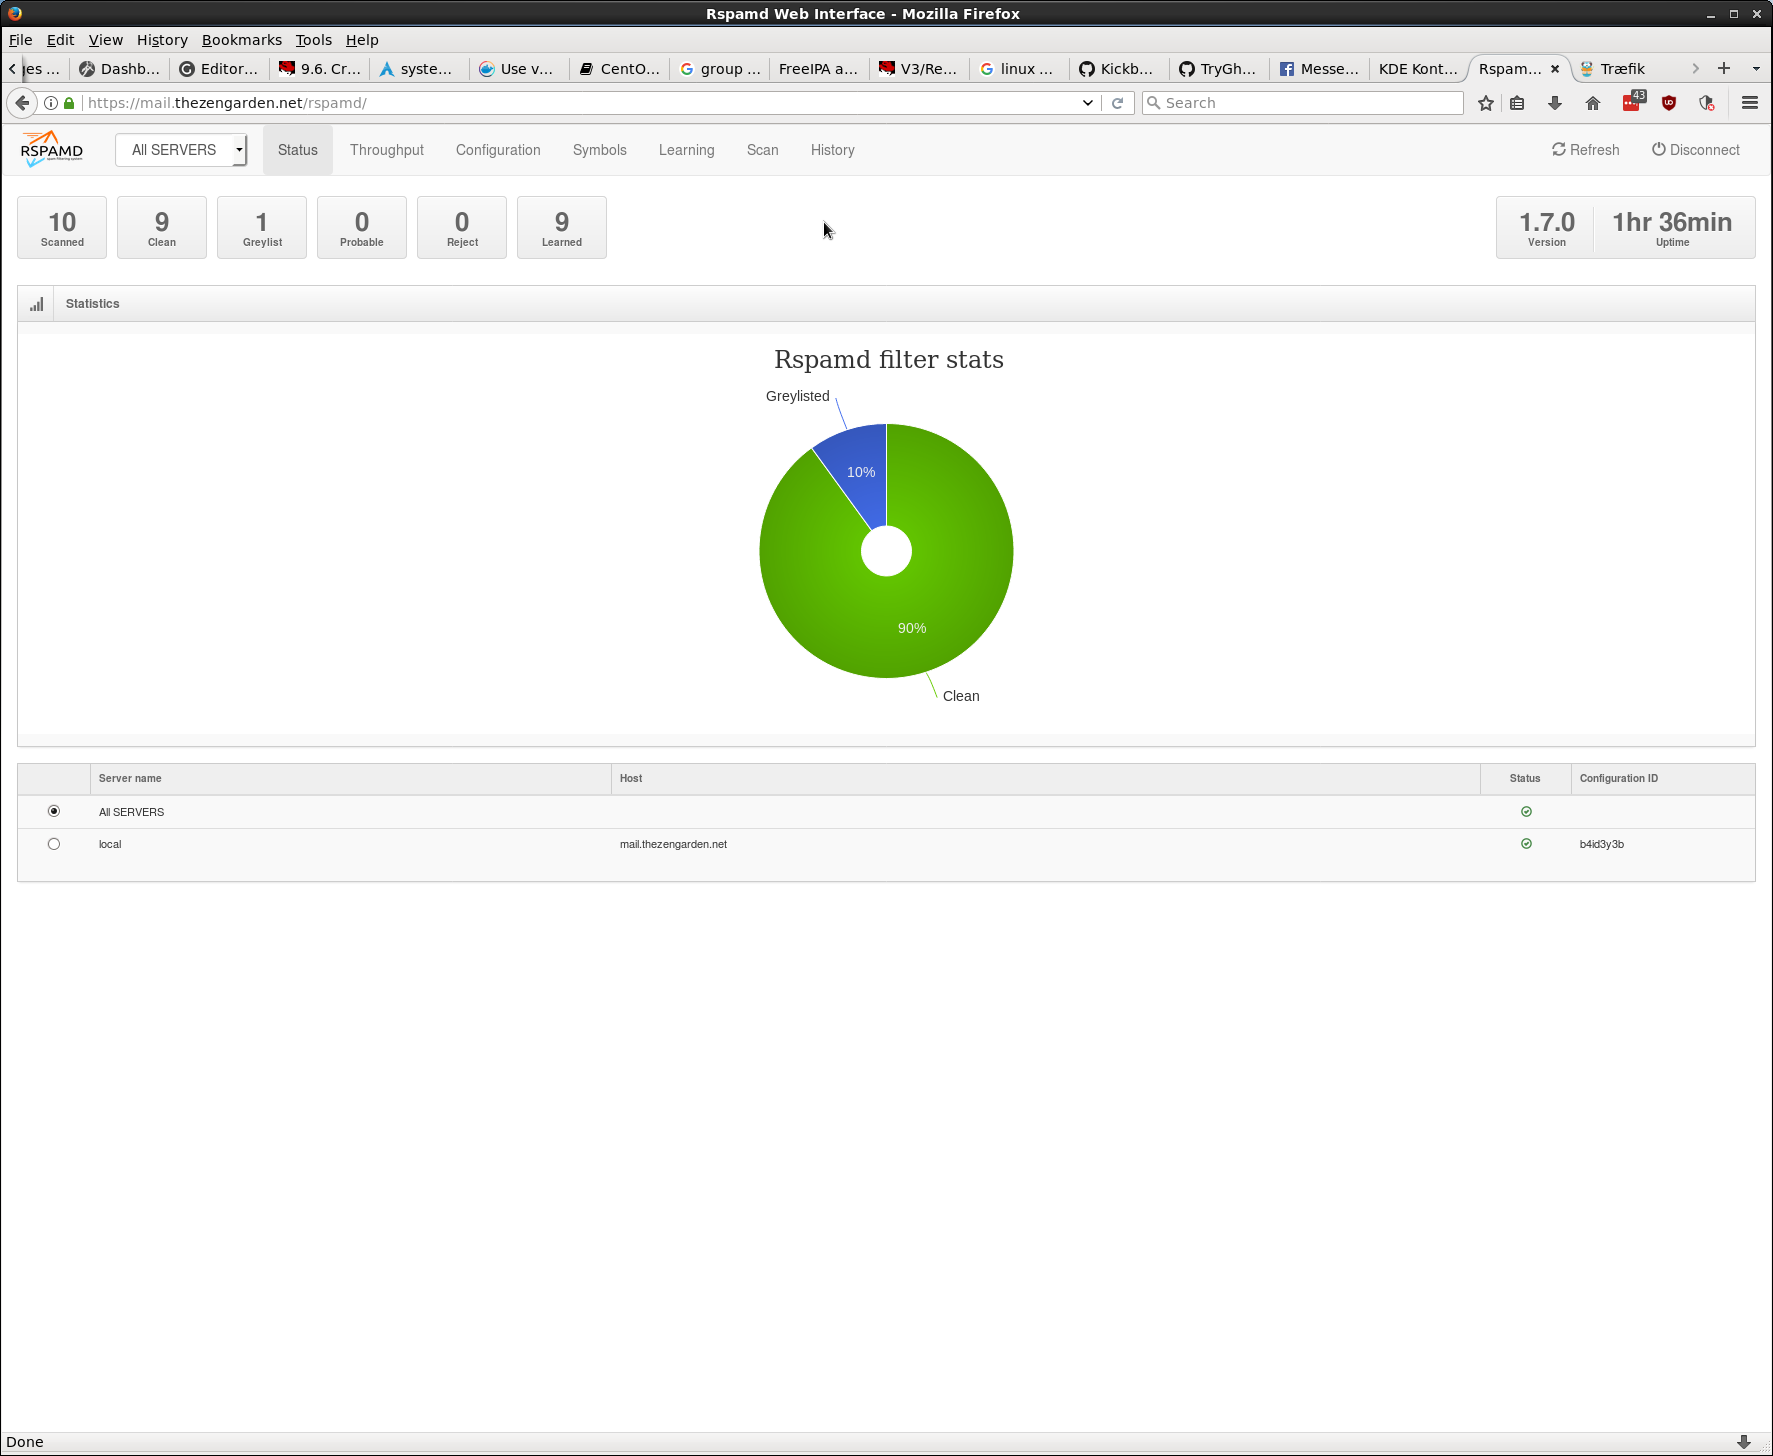Open a new browser tab with plus
Viewport: 1773px width, 1456px height.
1724,68
